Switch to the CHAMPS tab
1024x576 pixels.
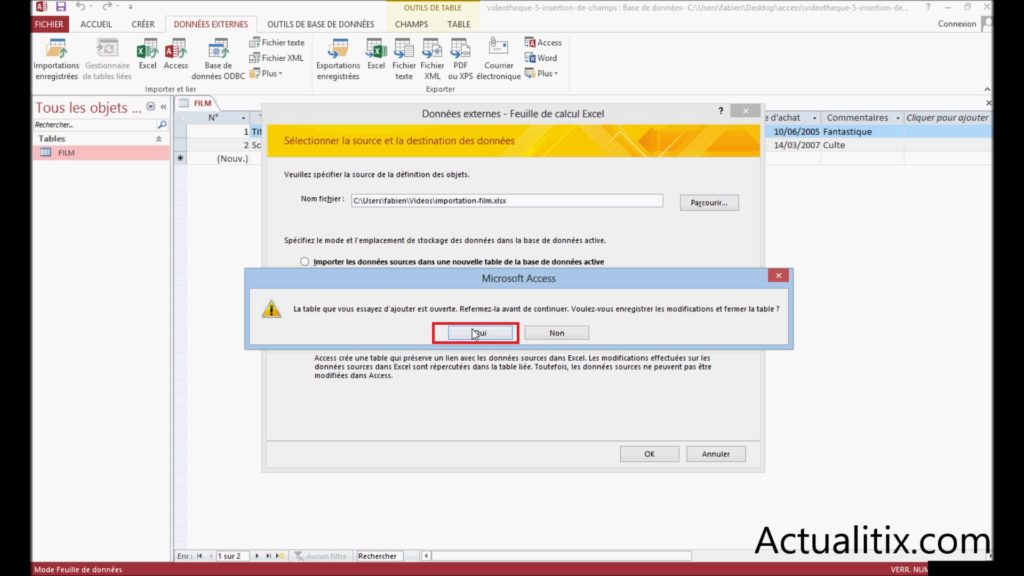(x=411, y=24)
